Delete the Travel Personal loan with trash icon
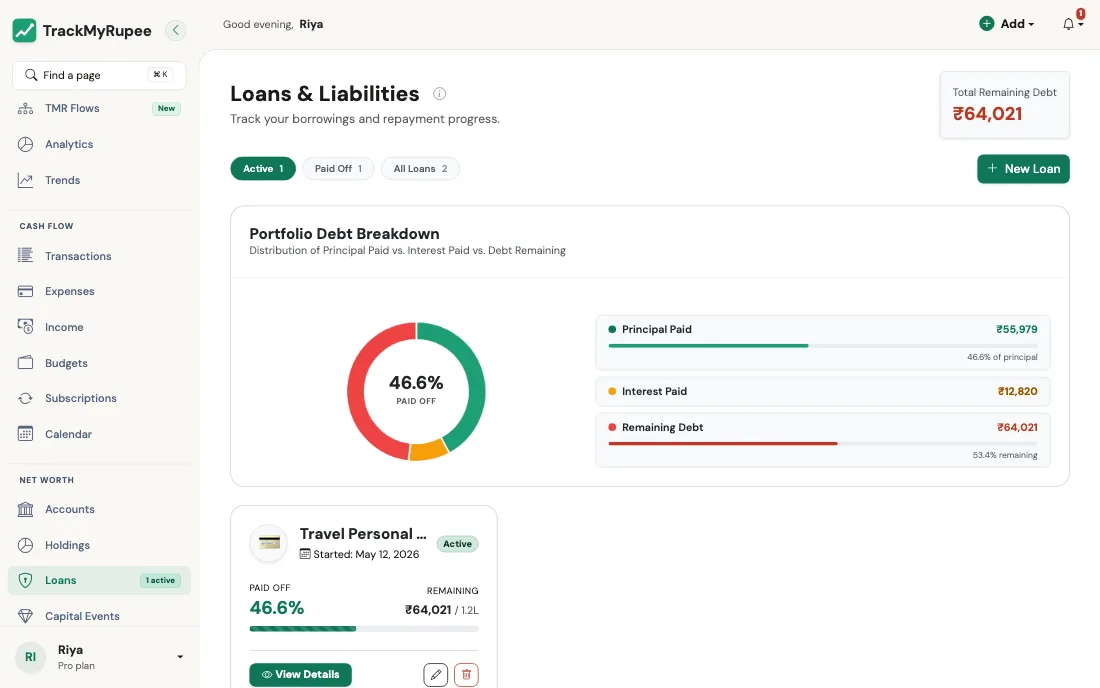 tap(467, 675)
